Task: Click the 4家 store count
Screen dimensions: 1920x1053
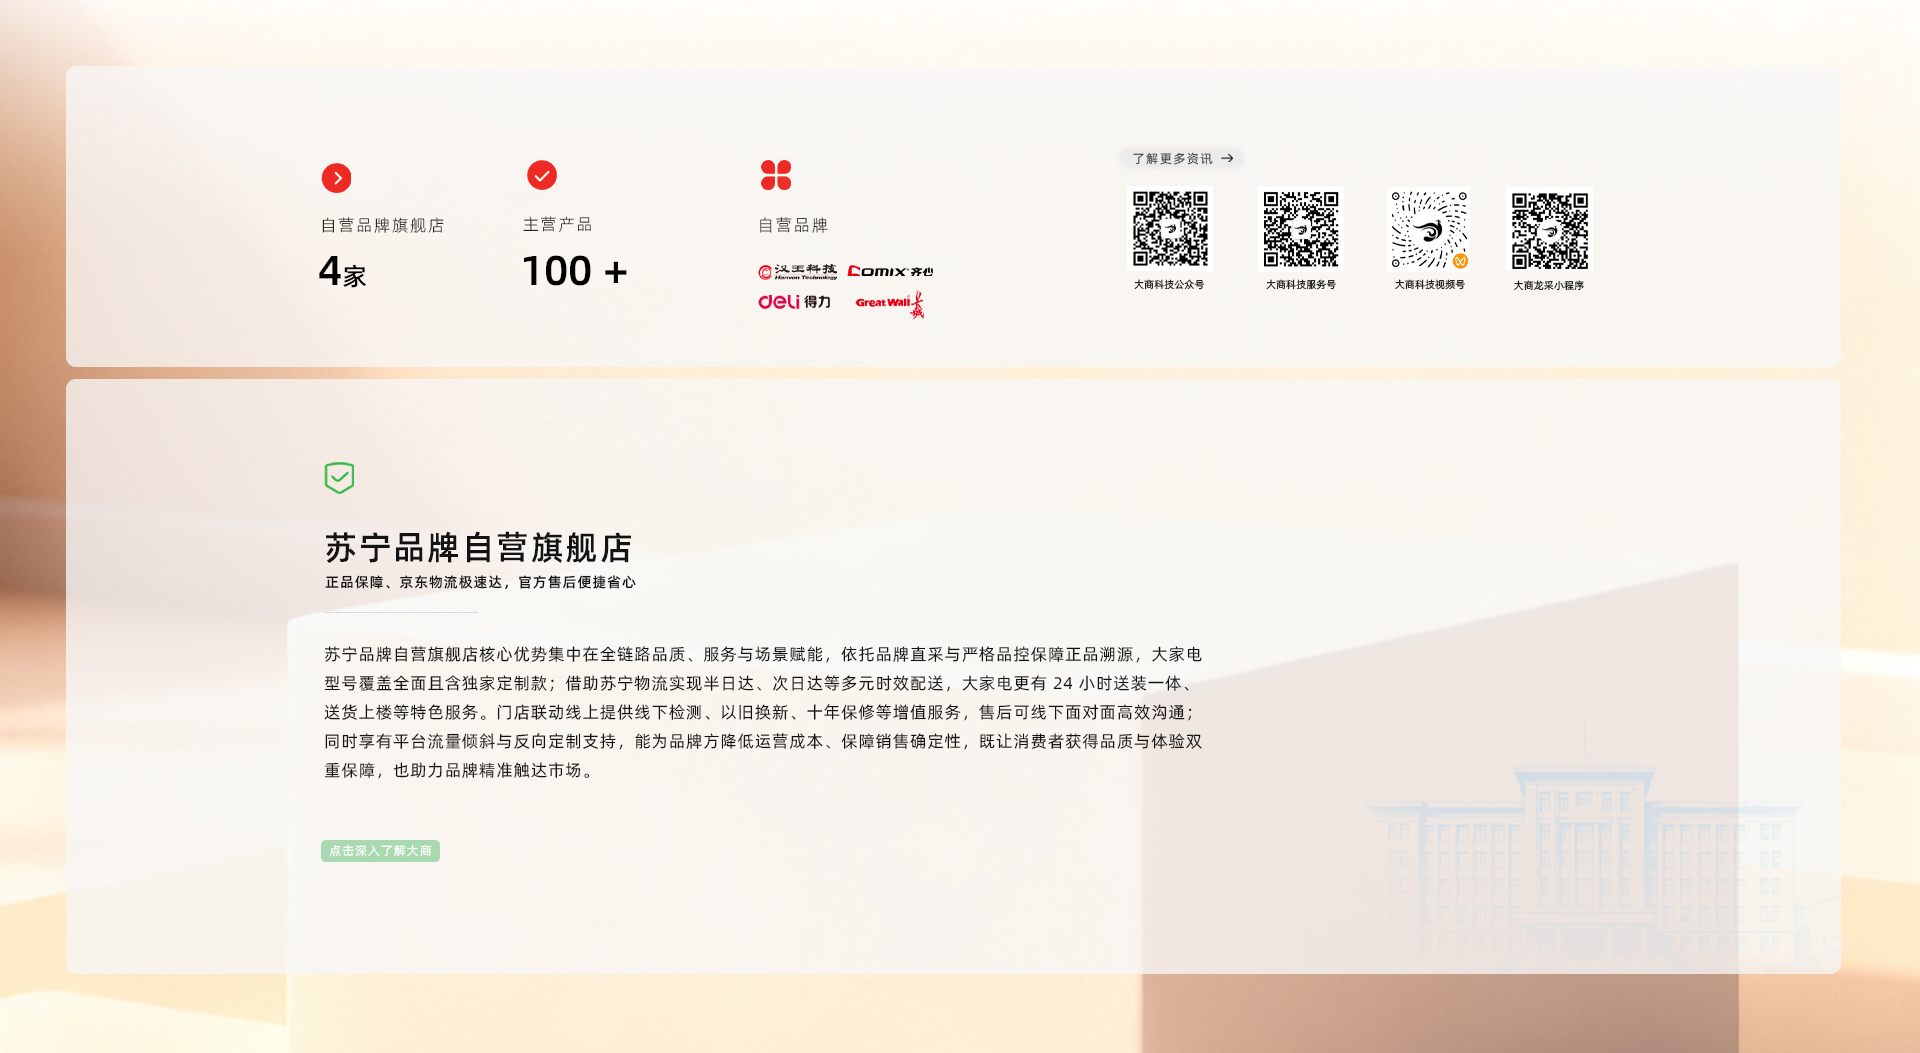Action: click(x=342, y=272)
